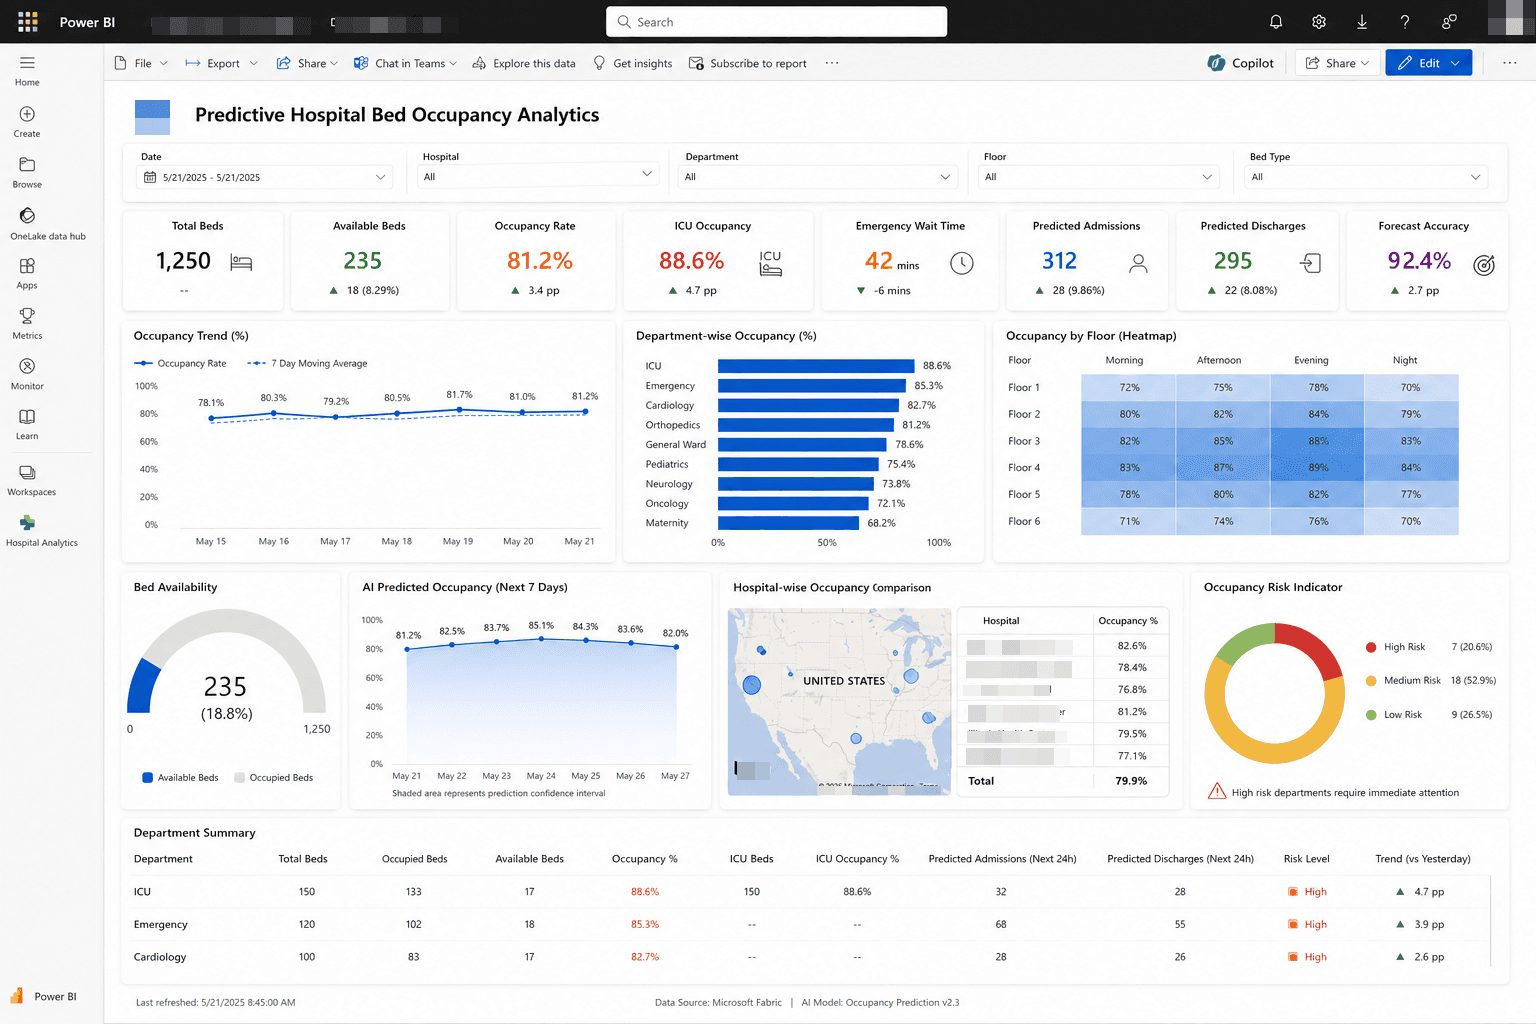Click the ICU bar in department chart

816,366
